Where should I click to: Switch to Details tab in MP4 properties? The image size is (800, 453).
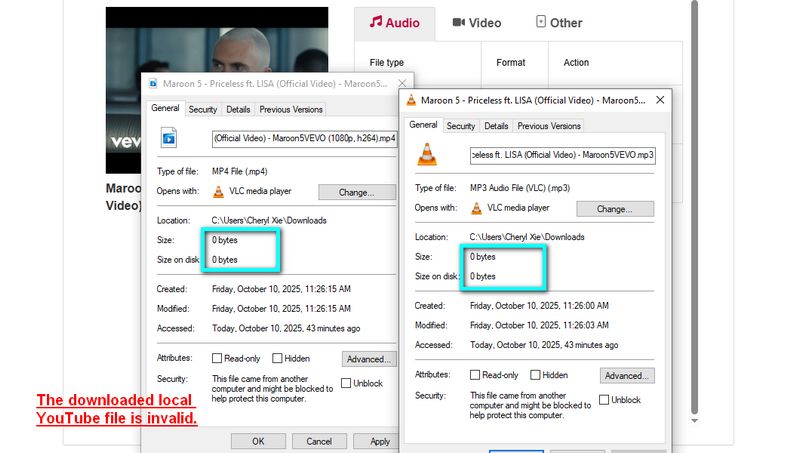238,109
